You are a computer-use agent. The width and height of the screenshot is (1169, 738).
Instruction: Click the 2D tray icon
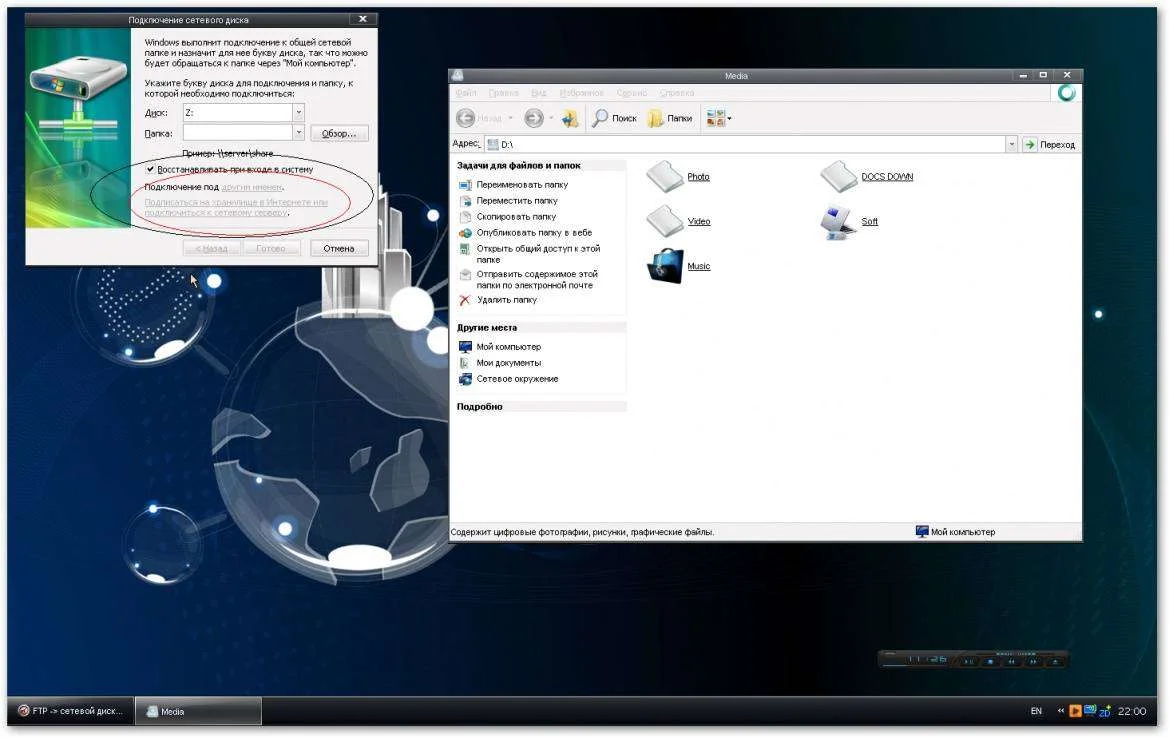pyautogui.click(x=1105, y=711)
